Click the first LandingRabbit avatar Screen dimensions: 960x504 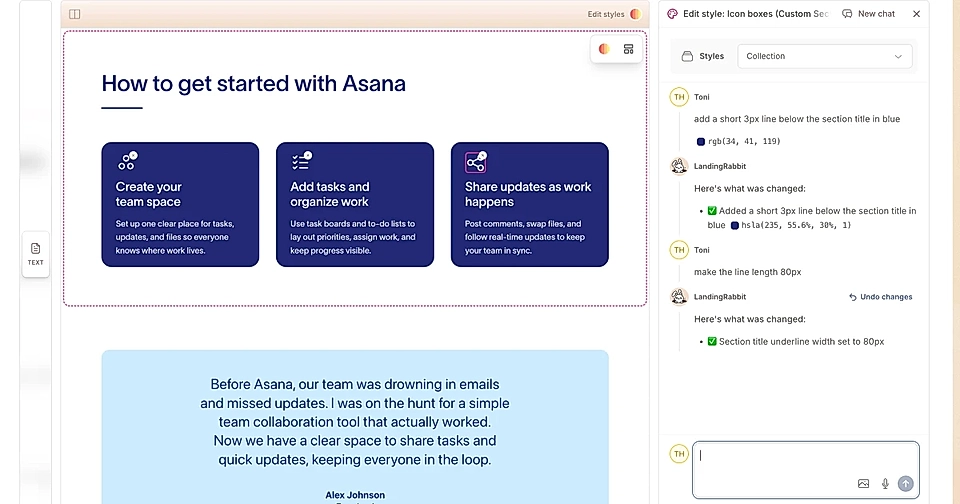(x=679, y=166)
